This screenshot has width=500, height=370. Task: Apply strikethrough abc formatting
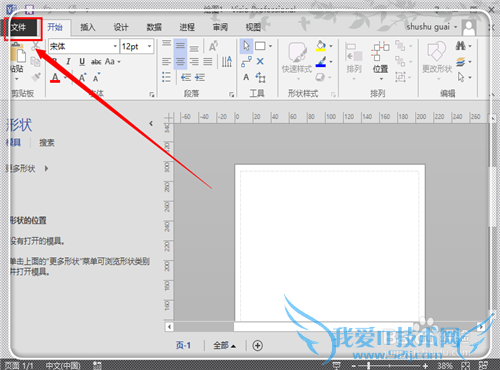coord(96,62)
